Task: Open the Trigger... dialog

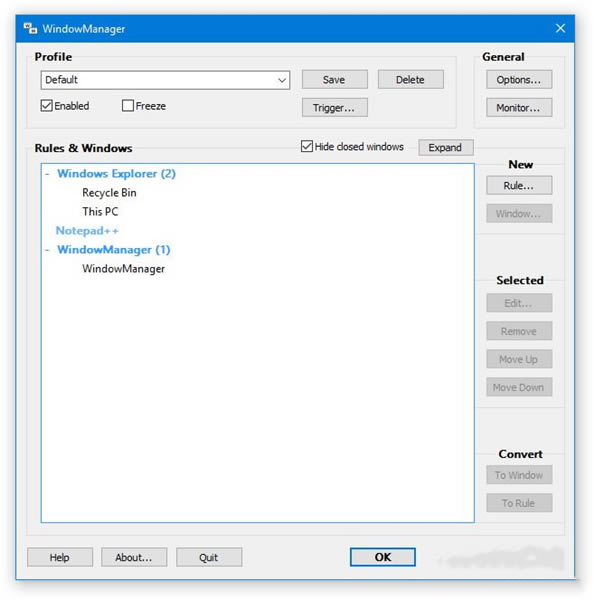Action: [335, 108]
